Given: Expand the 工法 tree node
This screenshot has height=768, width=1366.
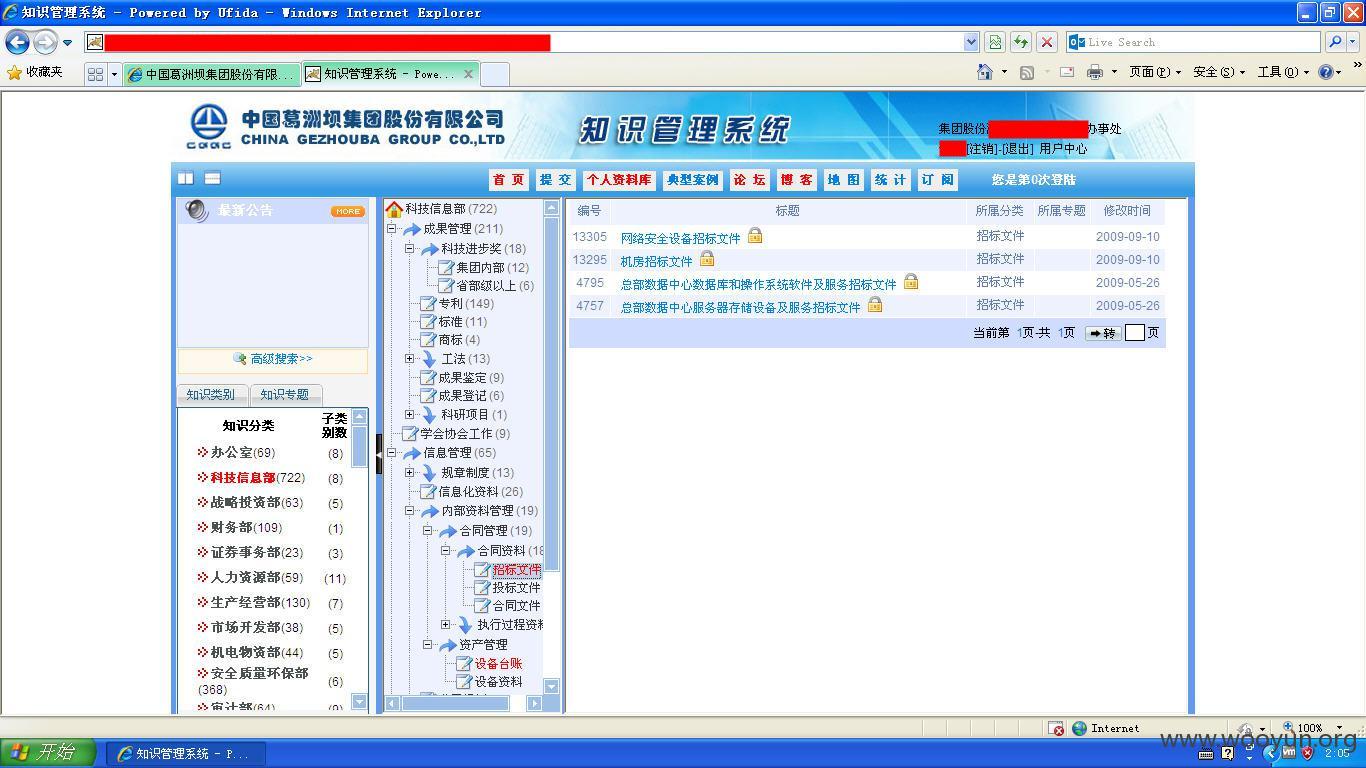Looking at the screenshot, I should click(409, 358).
